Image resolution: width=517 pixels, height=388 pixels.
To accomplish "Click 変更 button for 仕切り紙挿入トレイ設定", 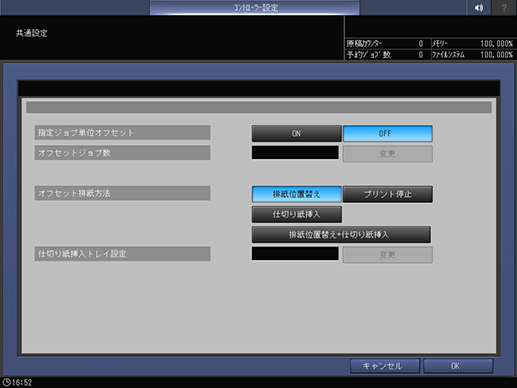I will click(388, 255).
